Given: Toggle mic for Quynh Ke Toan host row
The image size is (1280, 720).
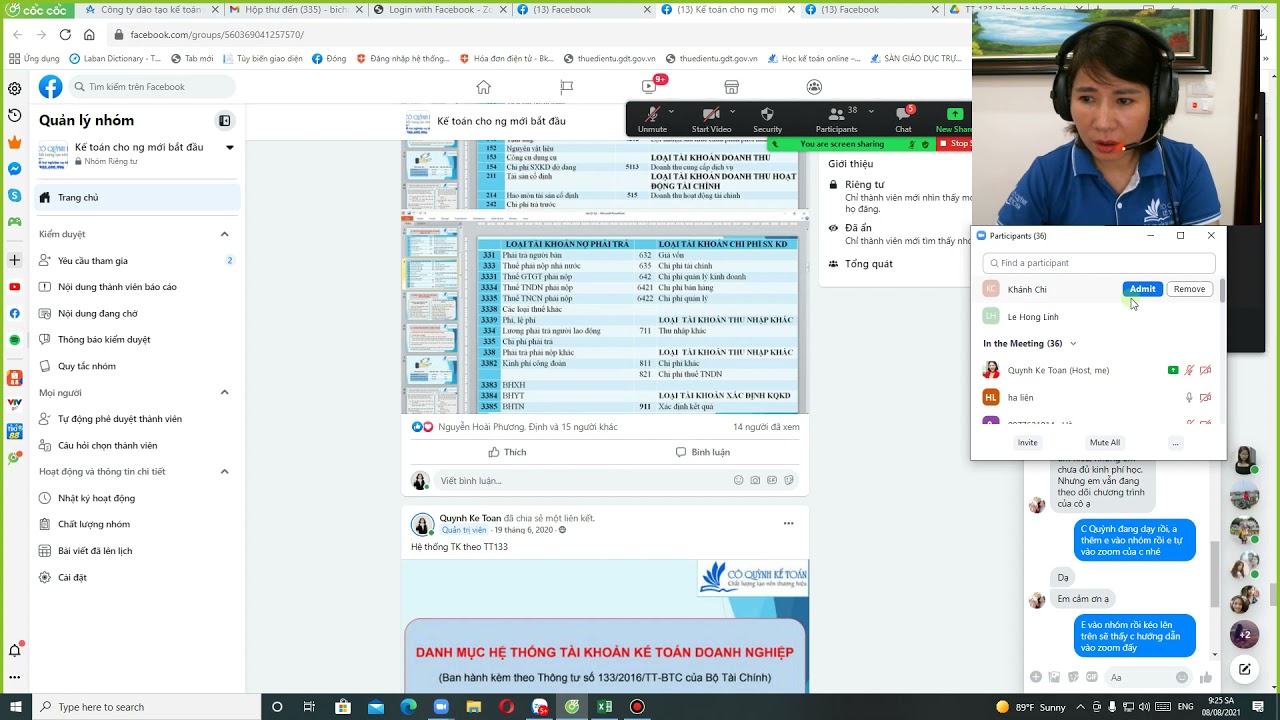Looking at the screenshot, I should [x=1189, y=370].
